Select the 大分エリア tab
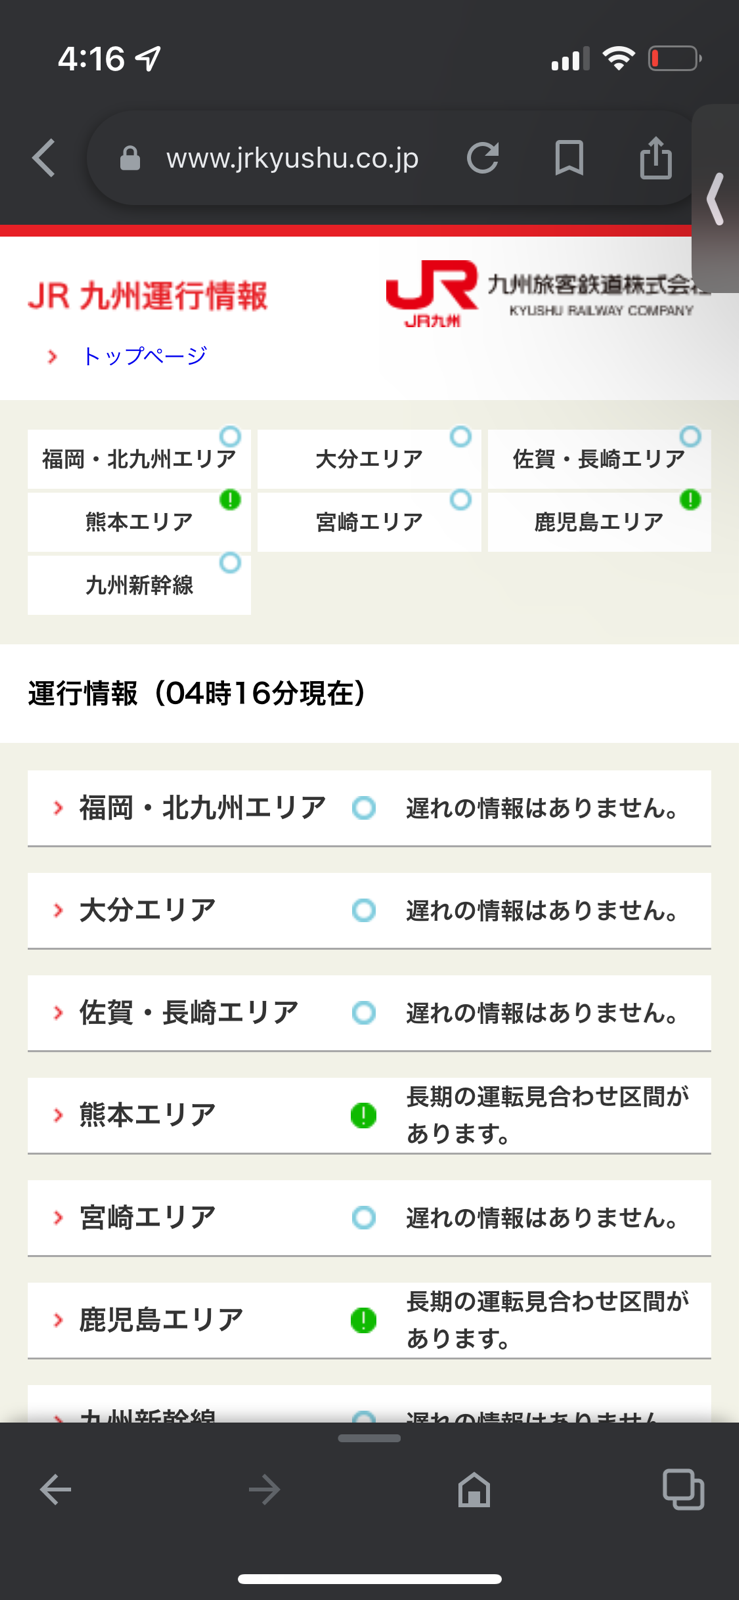 pos(369,459)
